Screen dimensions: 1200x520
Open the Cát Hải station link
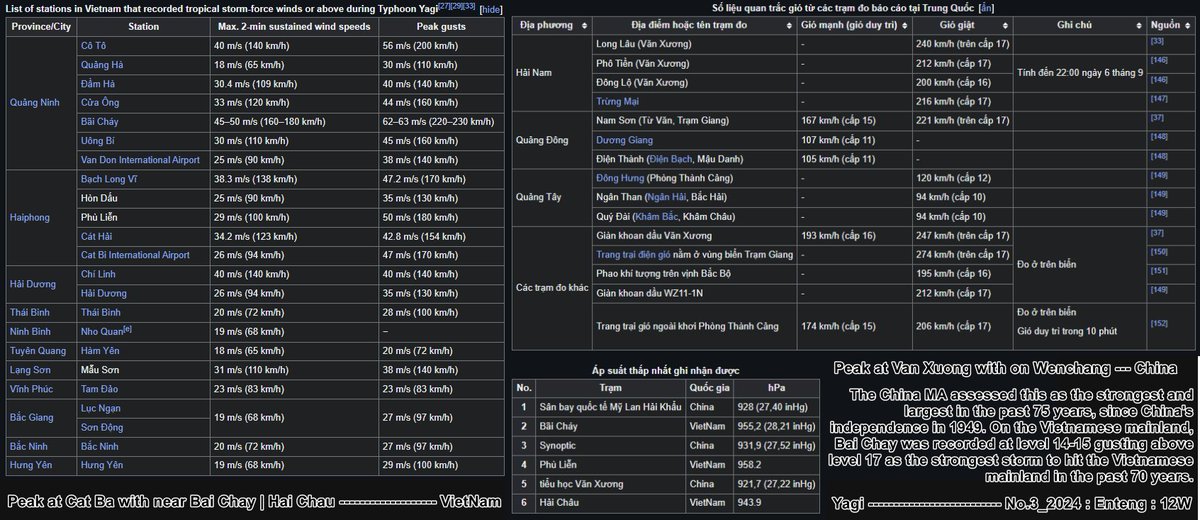coord(97,235)
